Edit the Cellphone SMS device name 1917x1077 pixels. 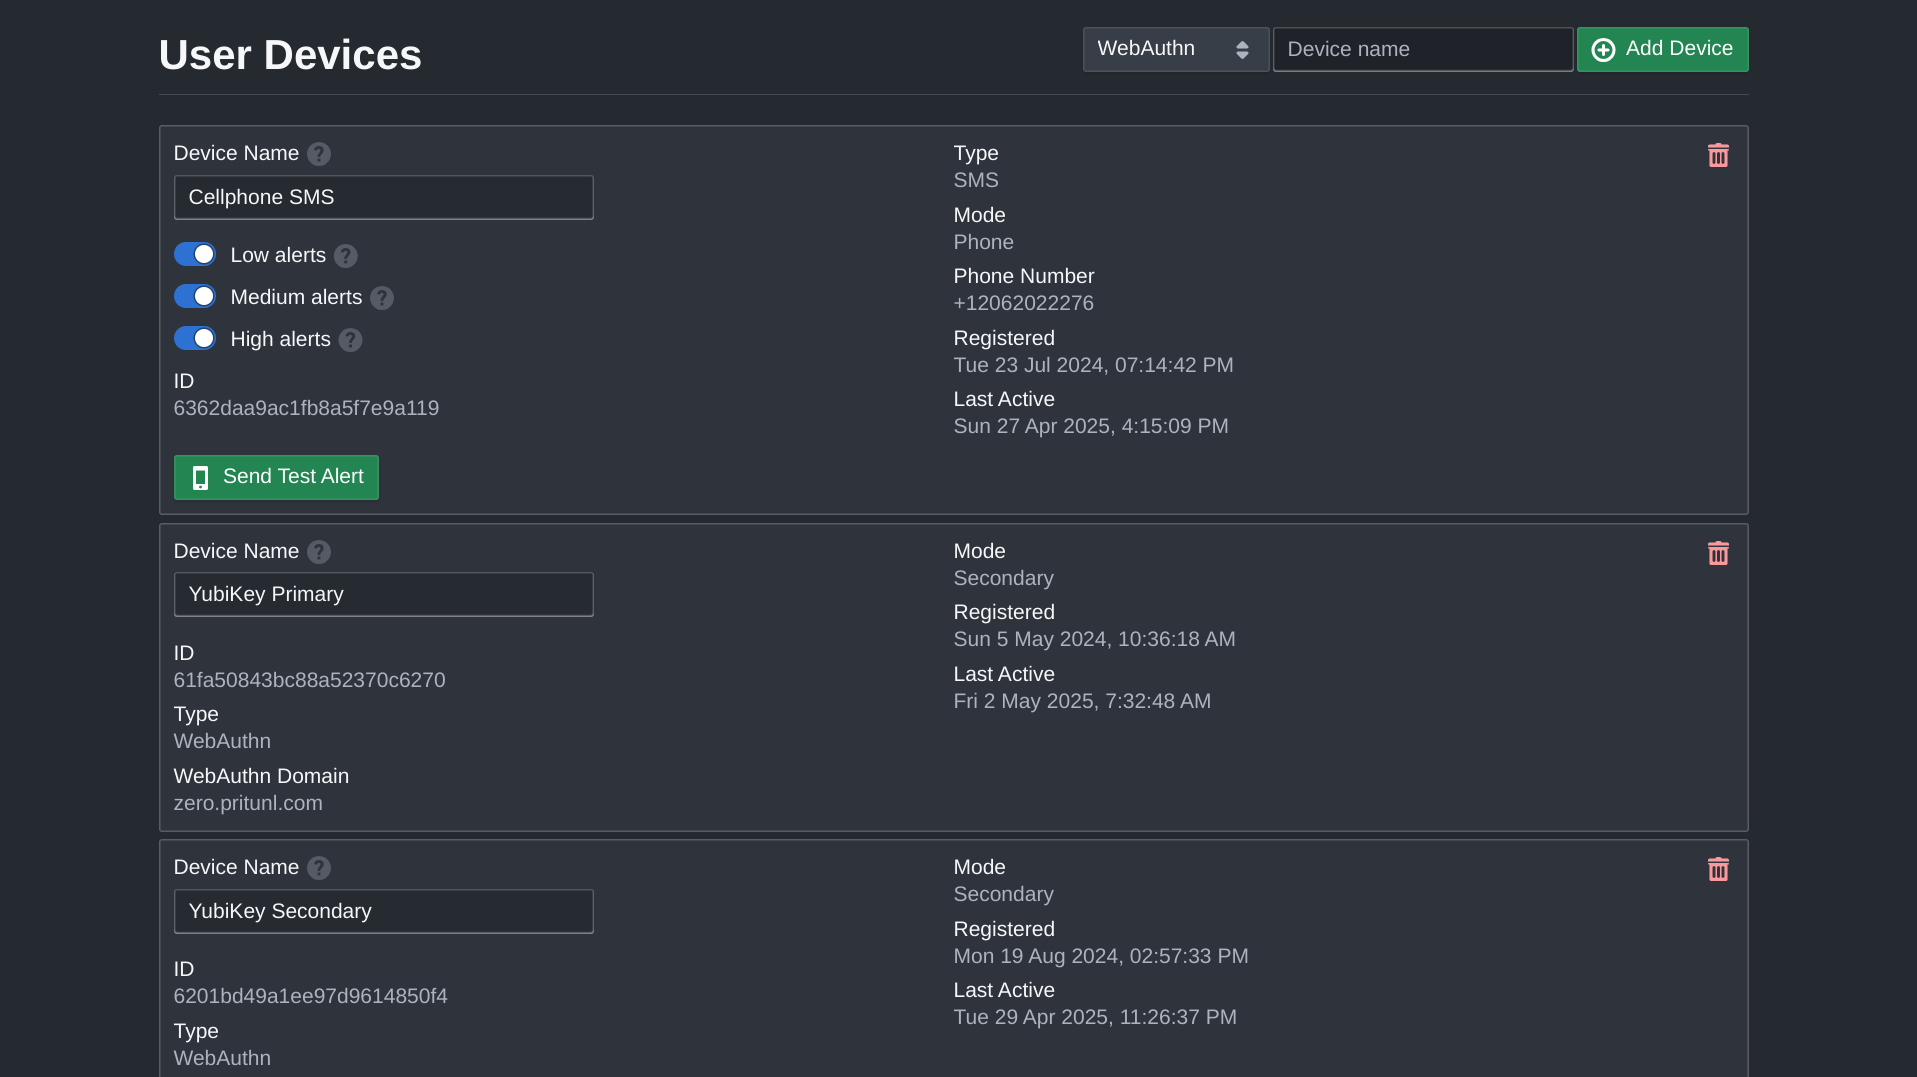coord(383,197)
